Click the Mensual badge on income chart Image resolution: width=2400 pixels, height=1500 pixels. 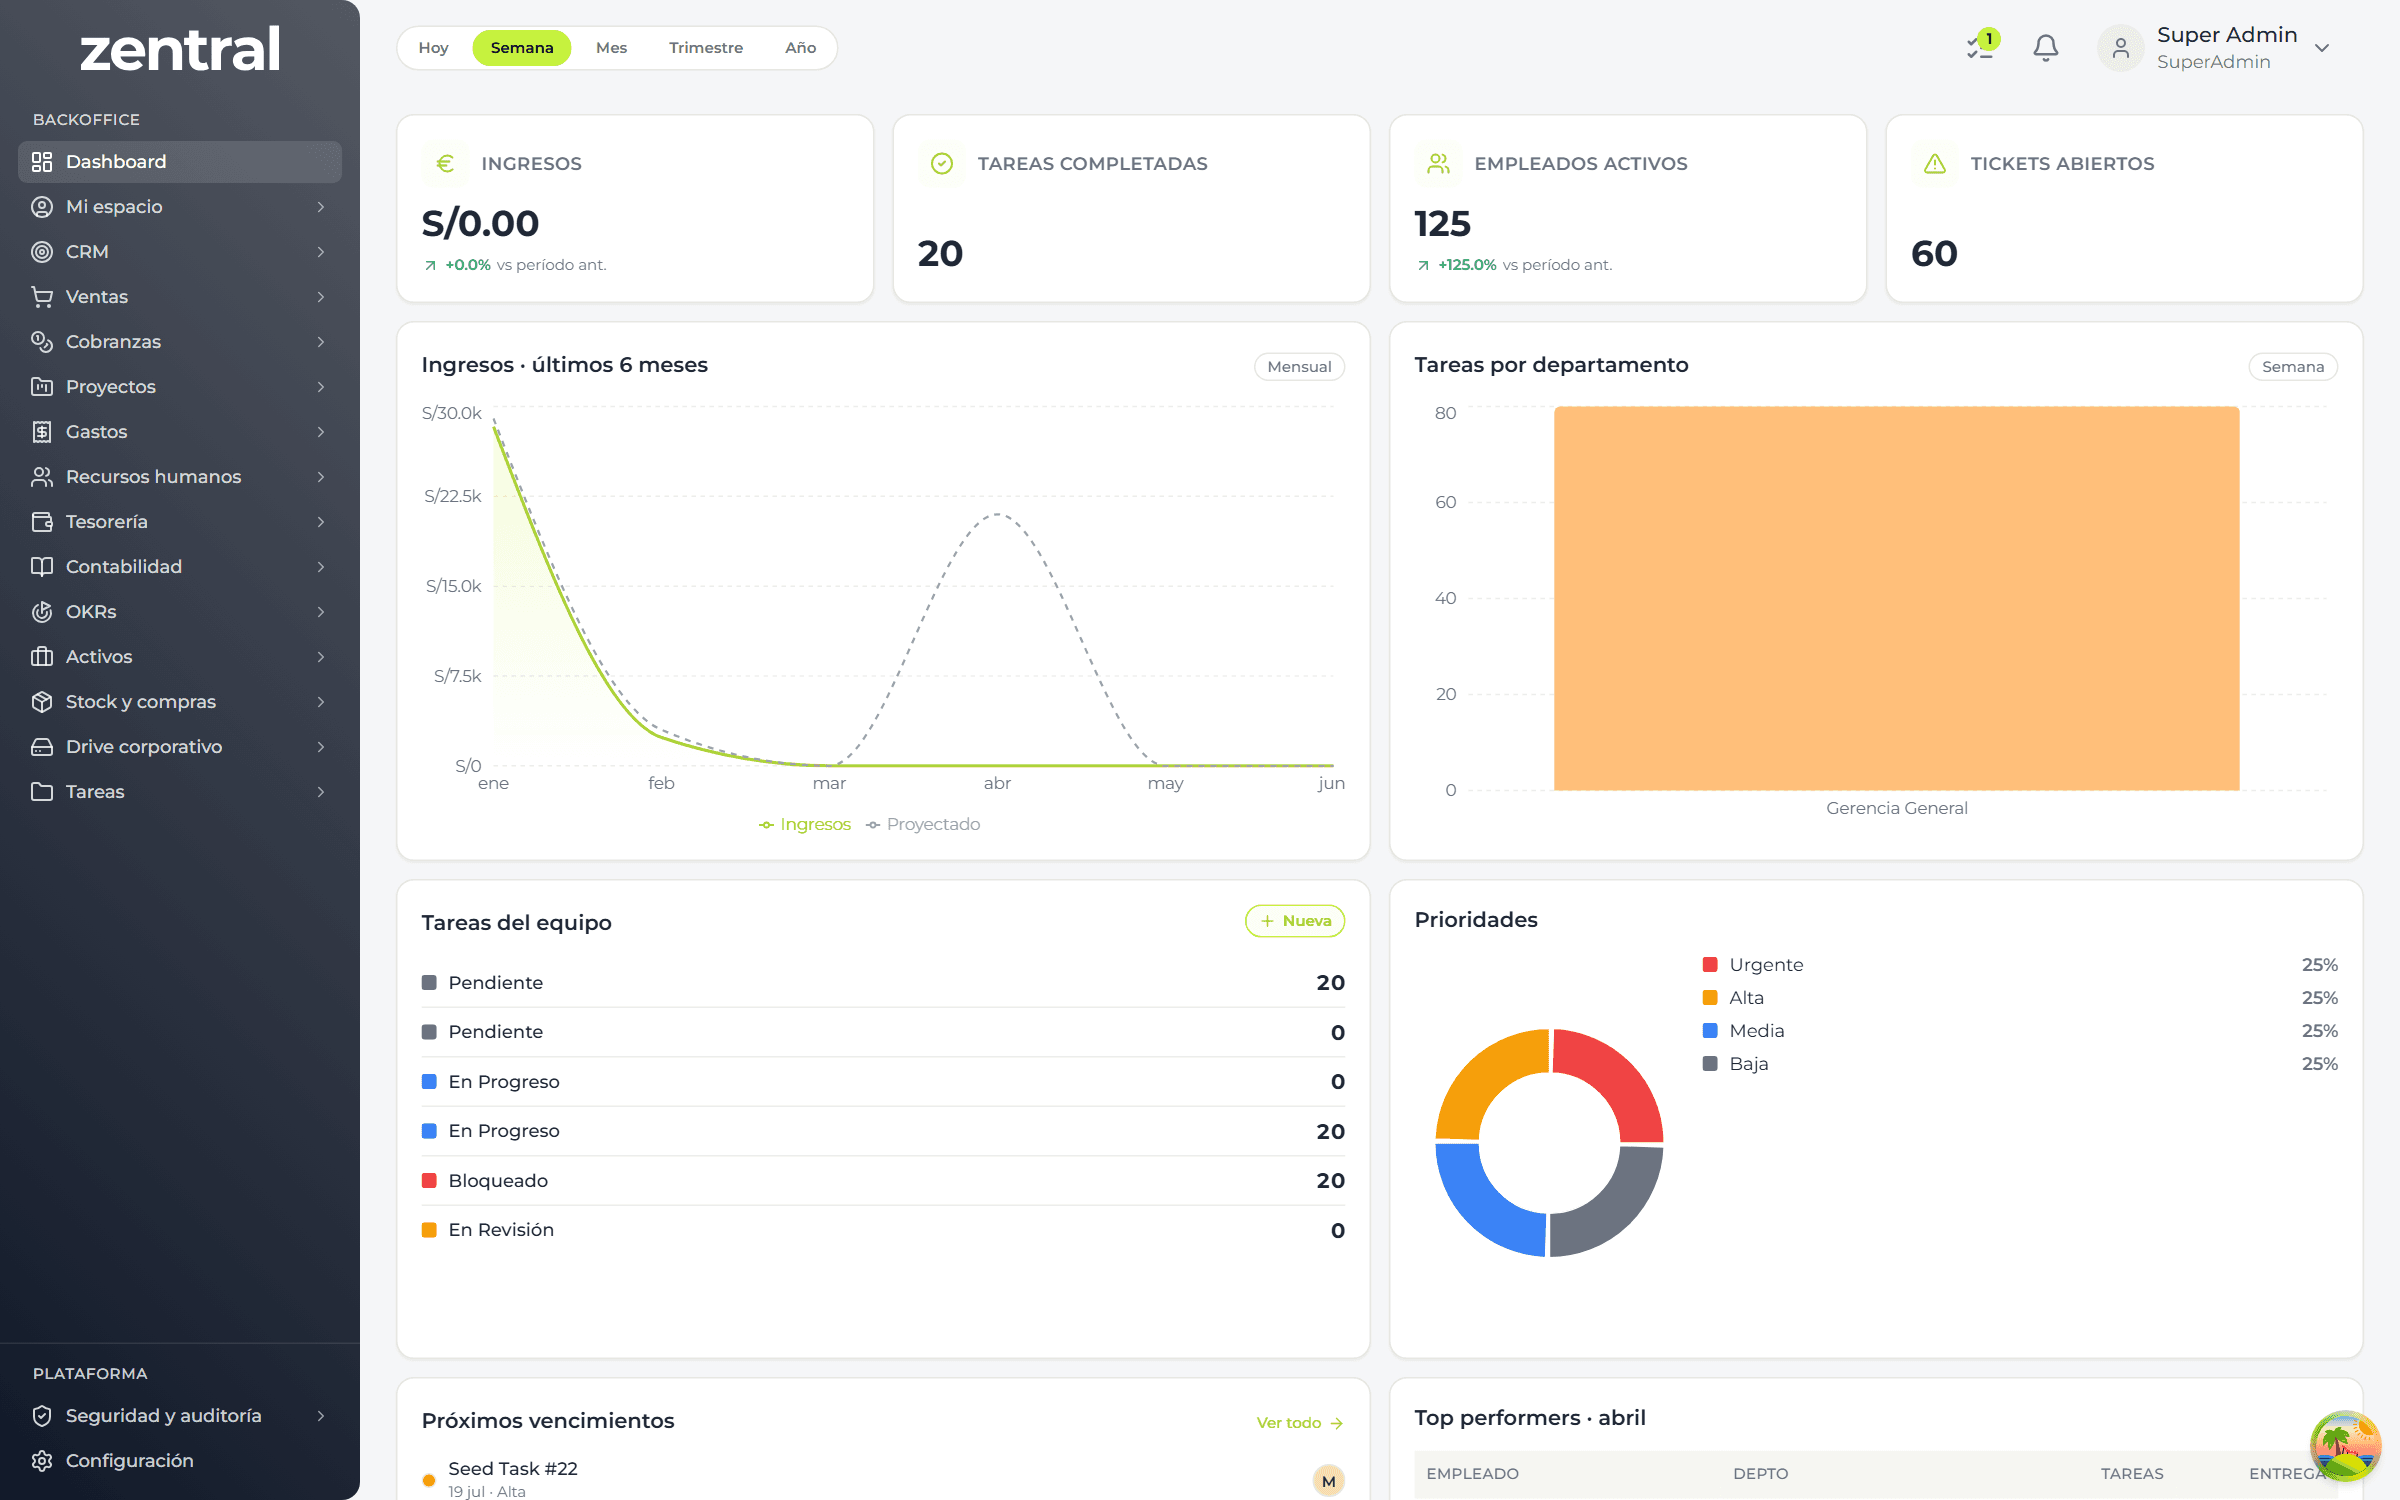tap(1299, 367)
